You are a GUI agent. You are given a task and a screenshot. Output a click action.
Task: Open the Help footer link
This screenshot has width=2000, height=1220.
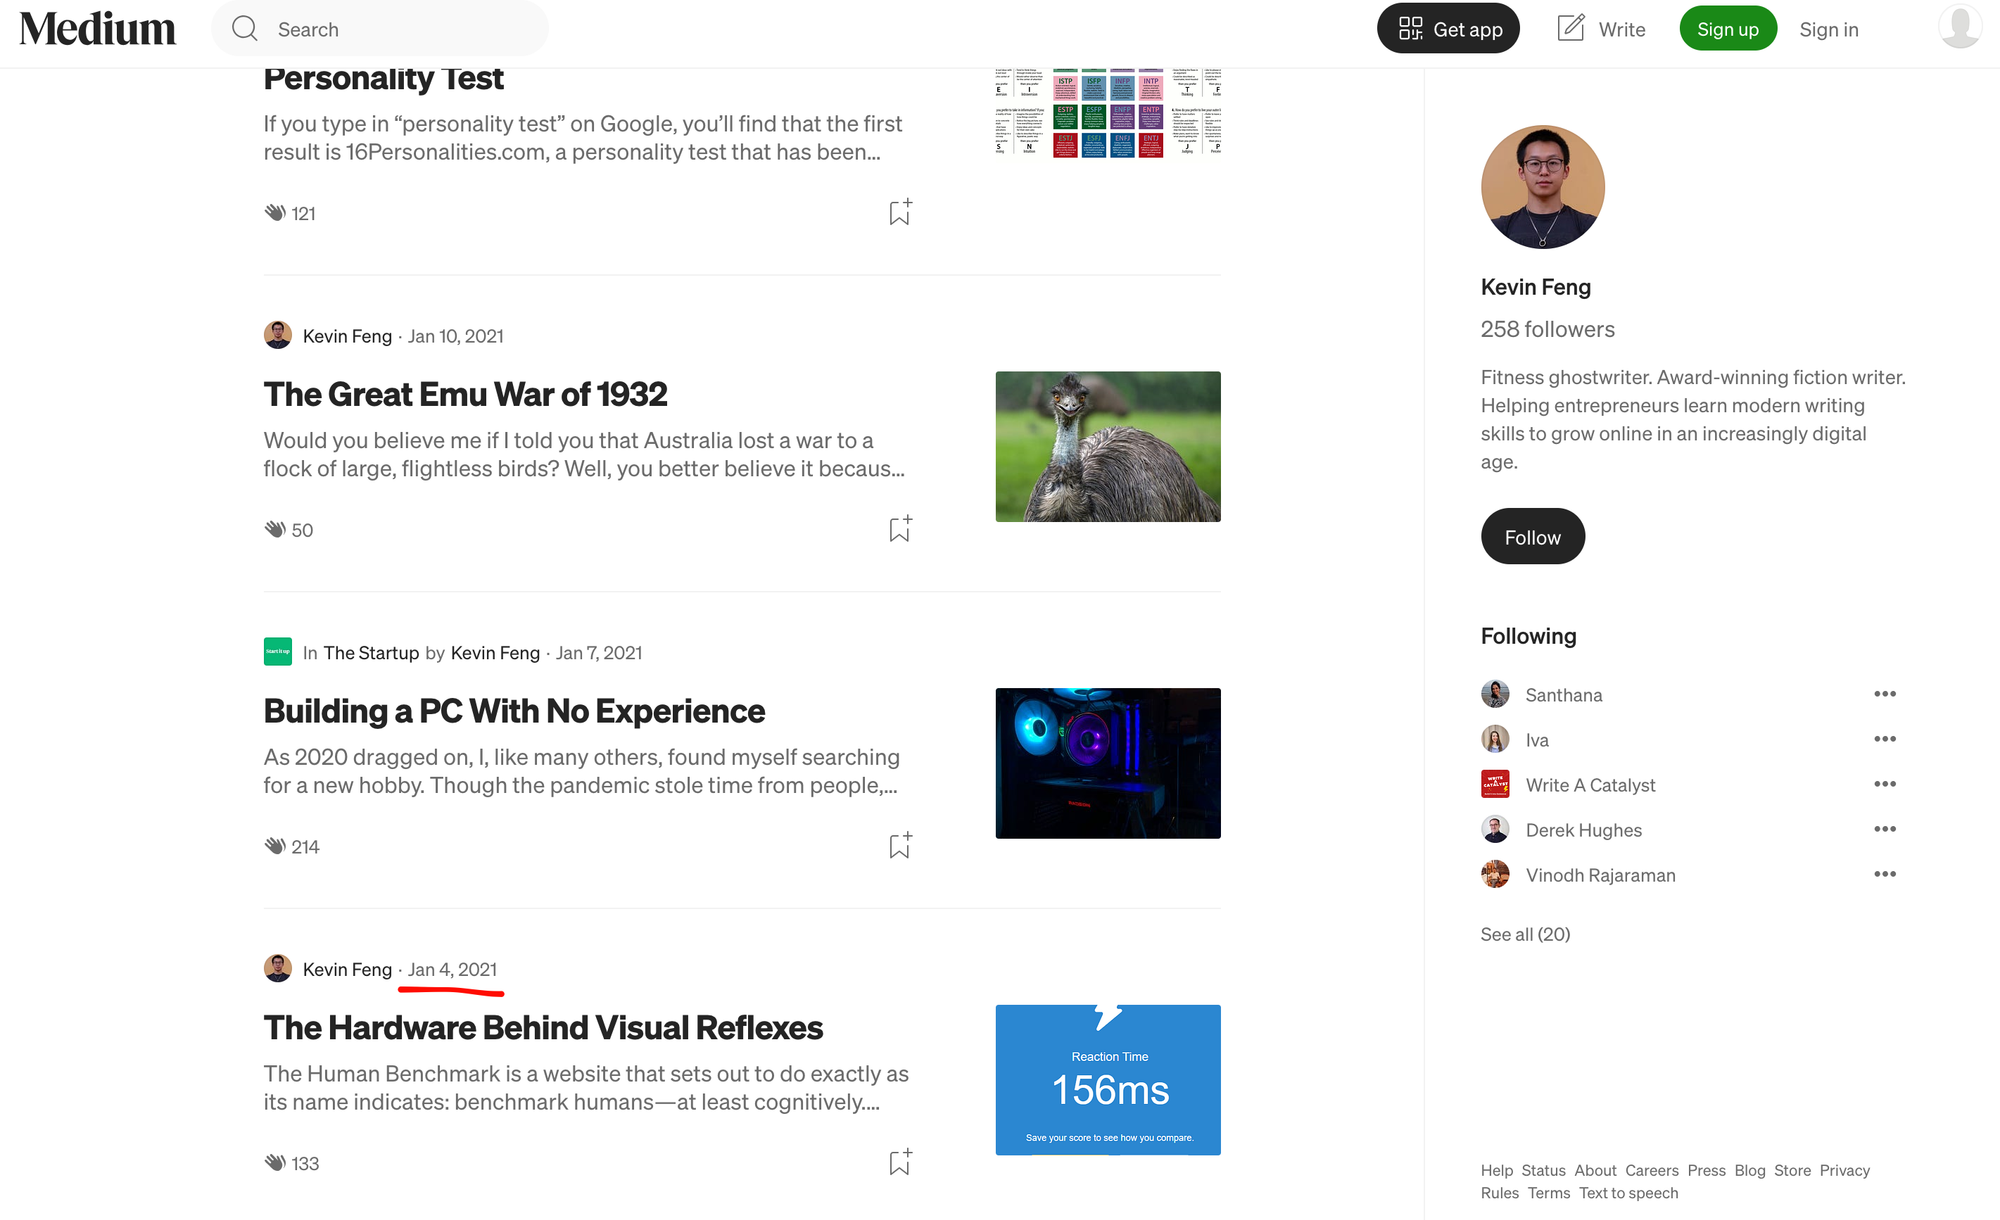[x=1497, y=1170]
